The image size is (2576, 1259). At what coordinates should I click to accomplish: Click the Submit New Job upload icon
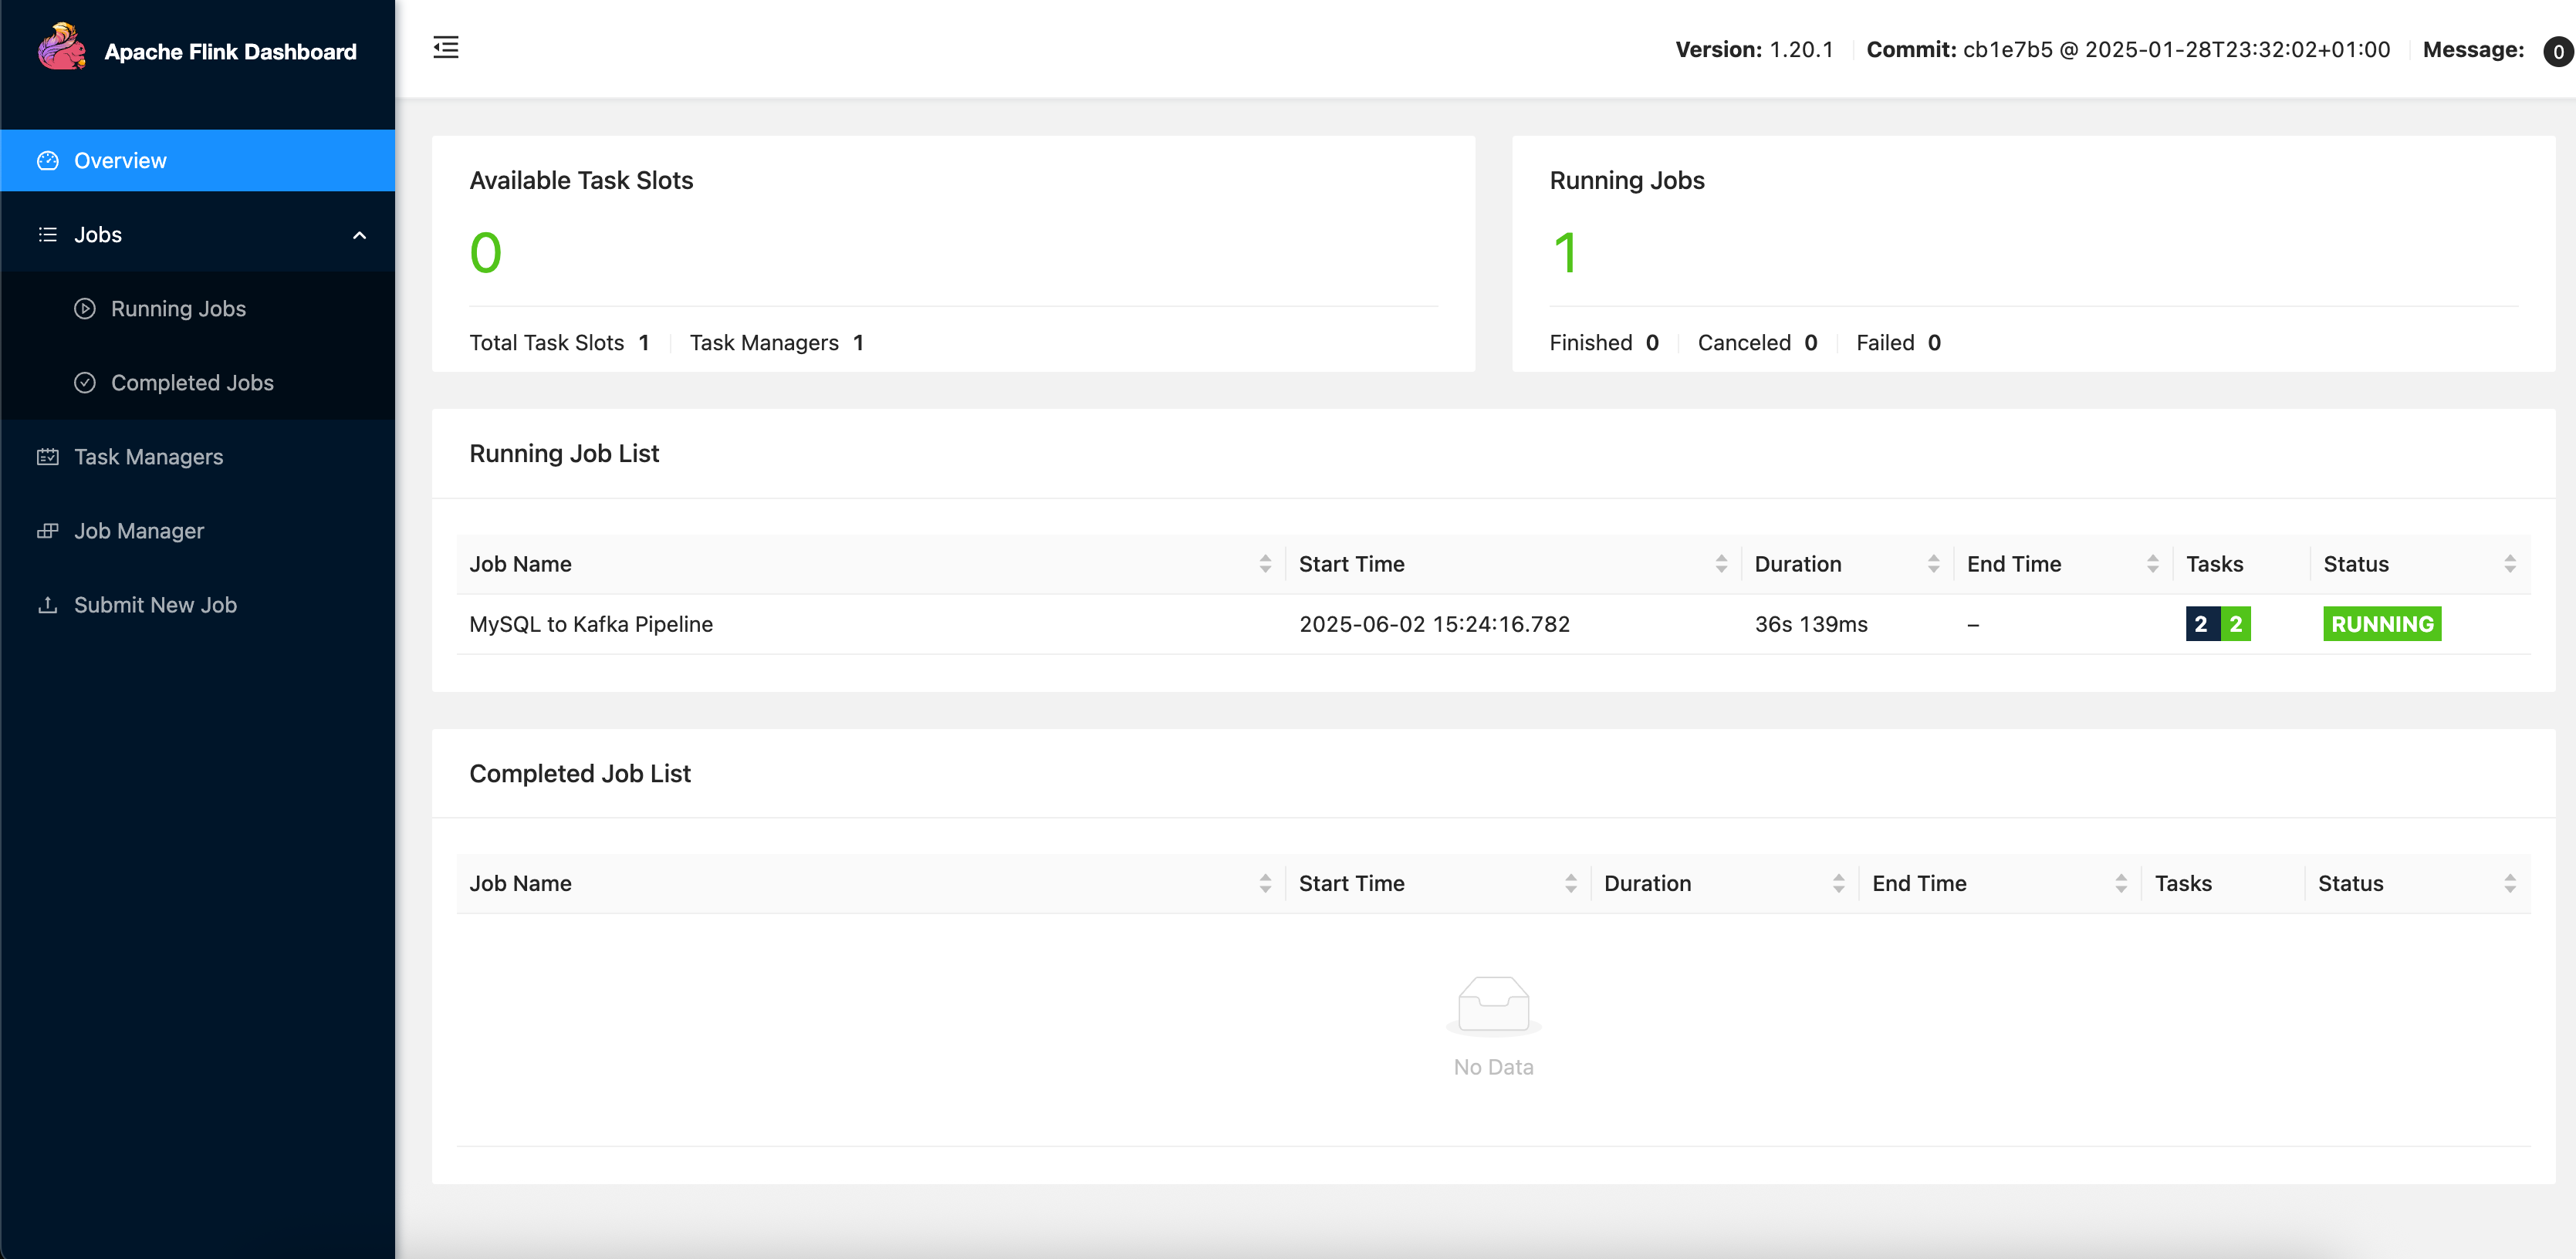click(48, 605)
